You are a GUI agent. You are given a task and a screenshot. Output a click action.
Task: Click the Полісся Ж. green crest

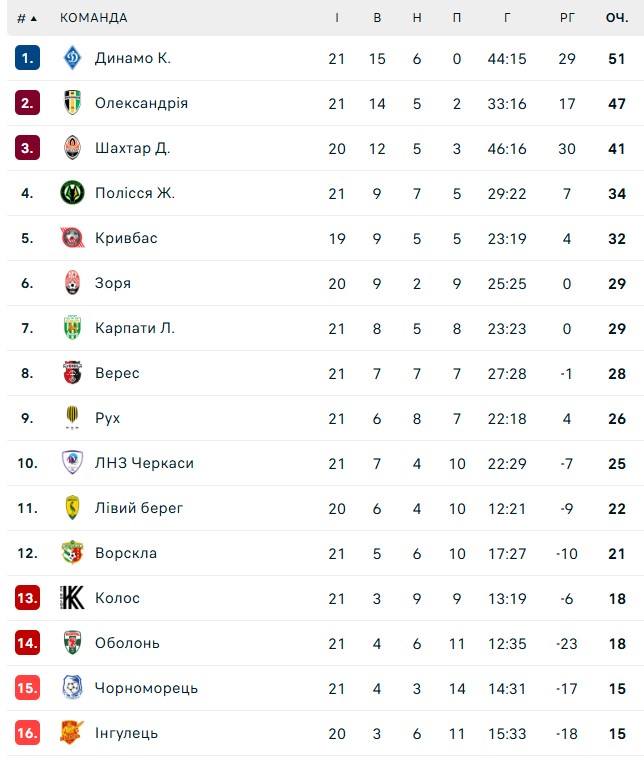[72, 193]
